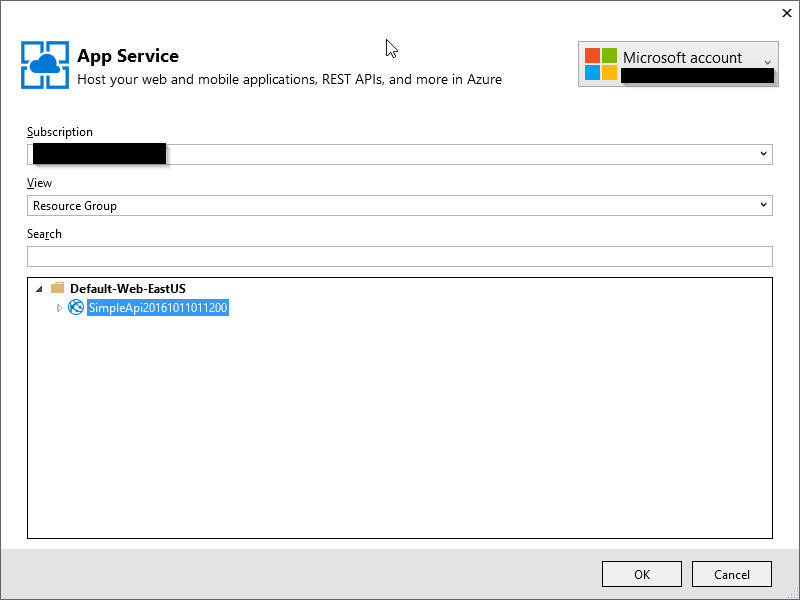
Task: Open the Subscription dropdown
Action: pos(399,154)
